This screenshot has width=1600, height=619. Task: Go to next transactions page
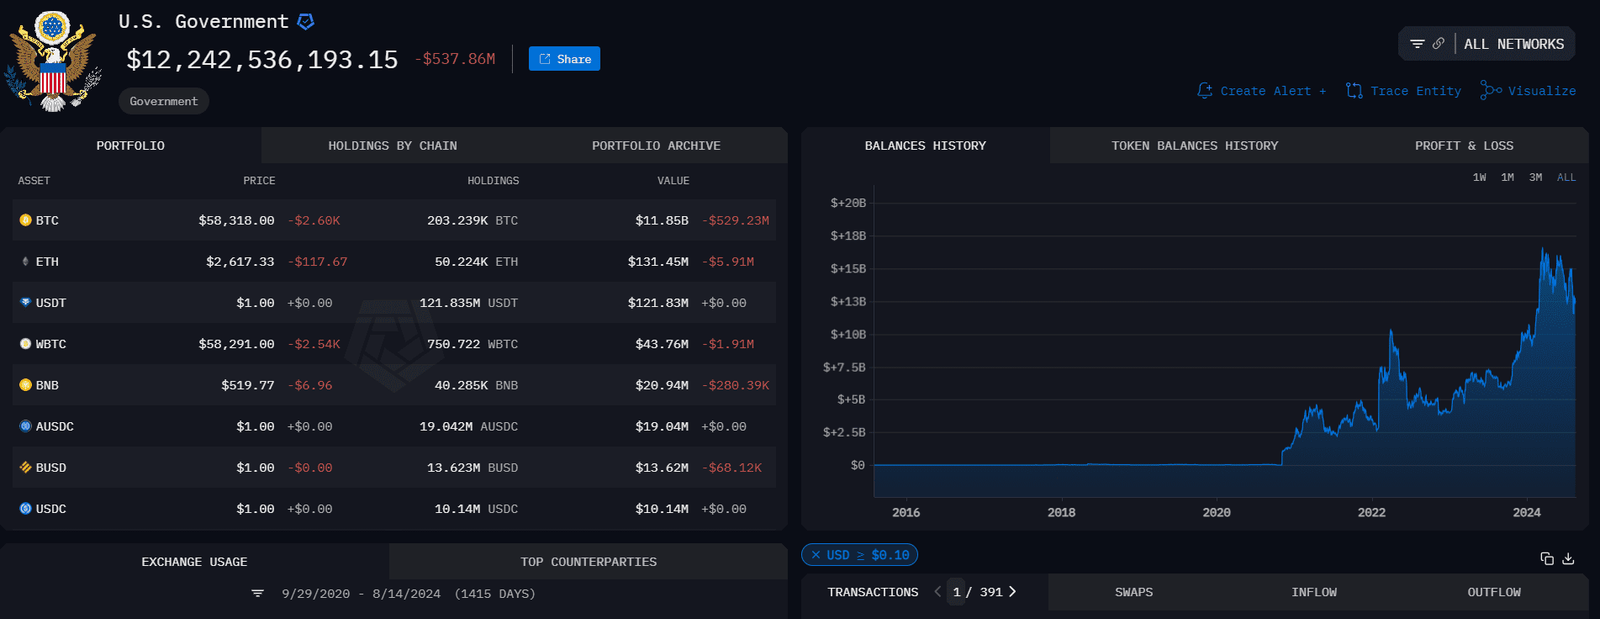(1012, 592)
